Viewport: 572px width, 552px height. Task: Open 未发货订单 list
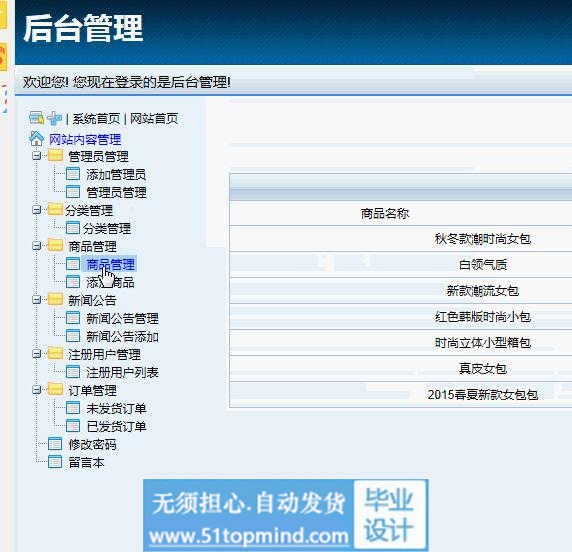click(116, 408)
